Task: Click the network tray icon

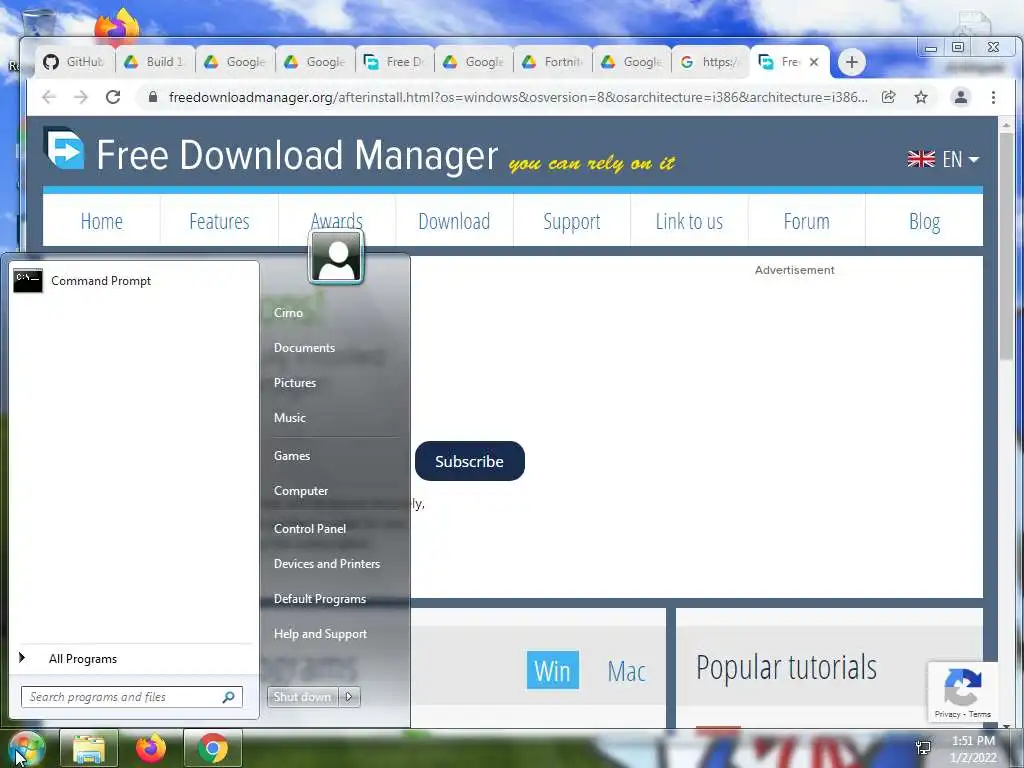Action: click(923, 747)
